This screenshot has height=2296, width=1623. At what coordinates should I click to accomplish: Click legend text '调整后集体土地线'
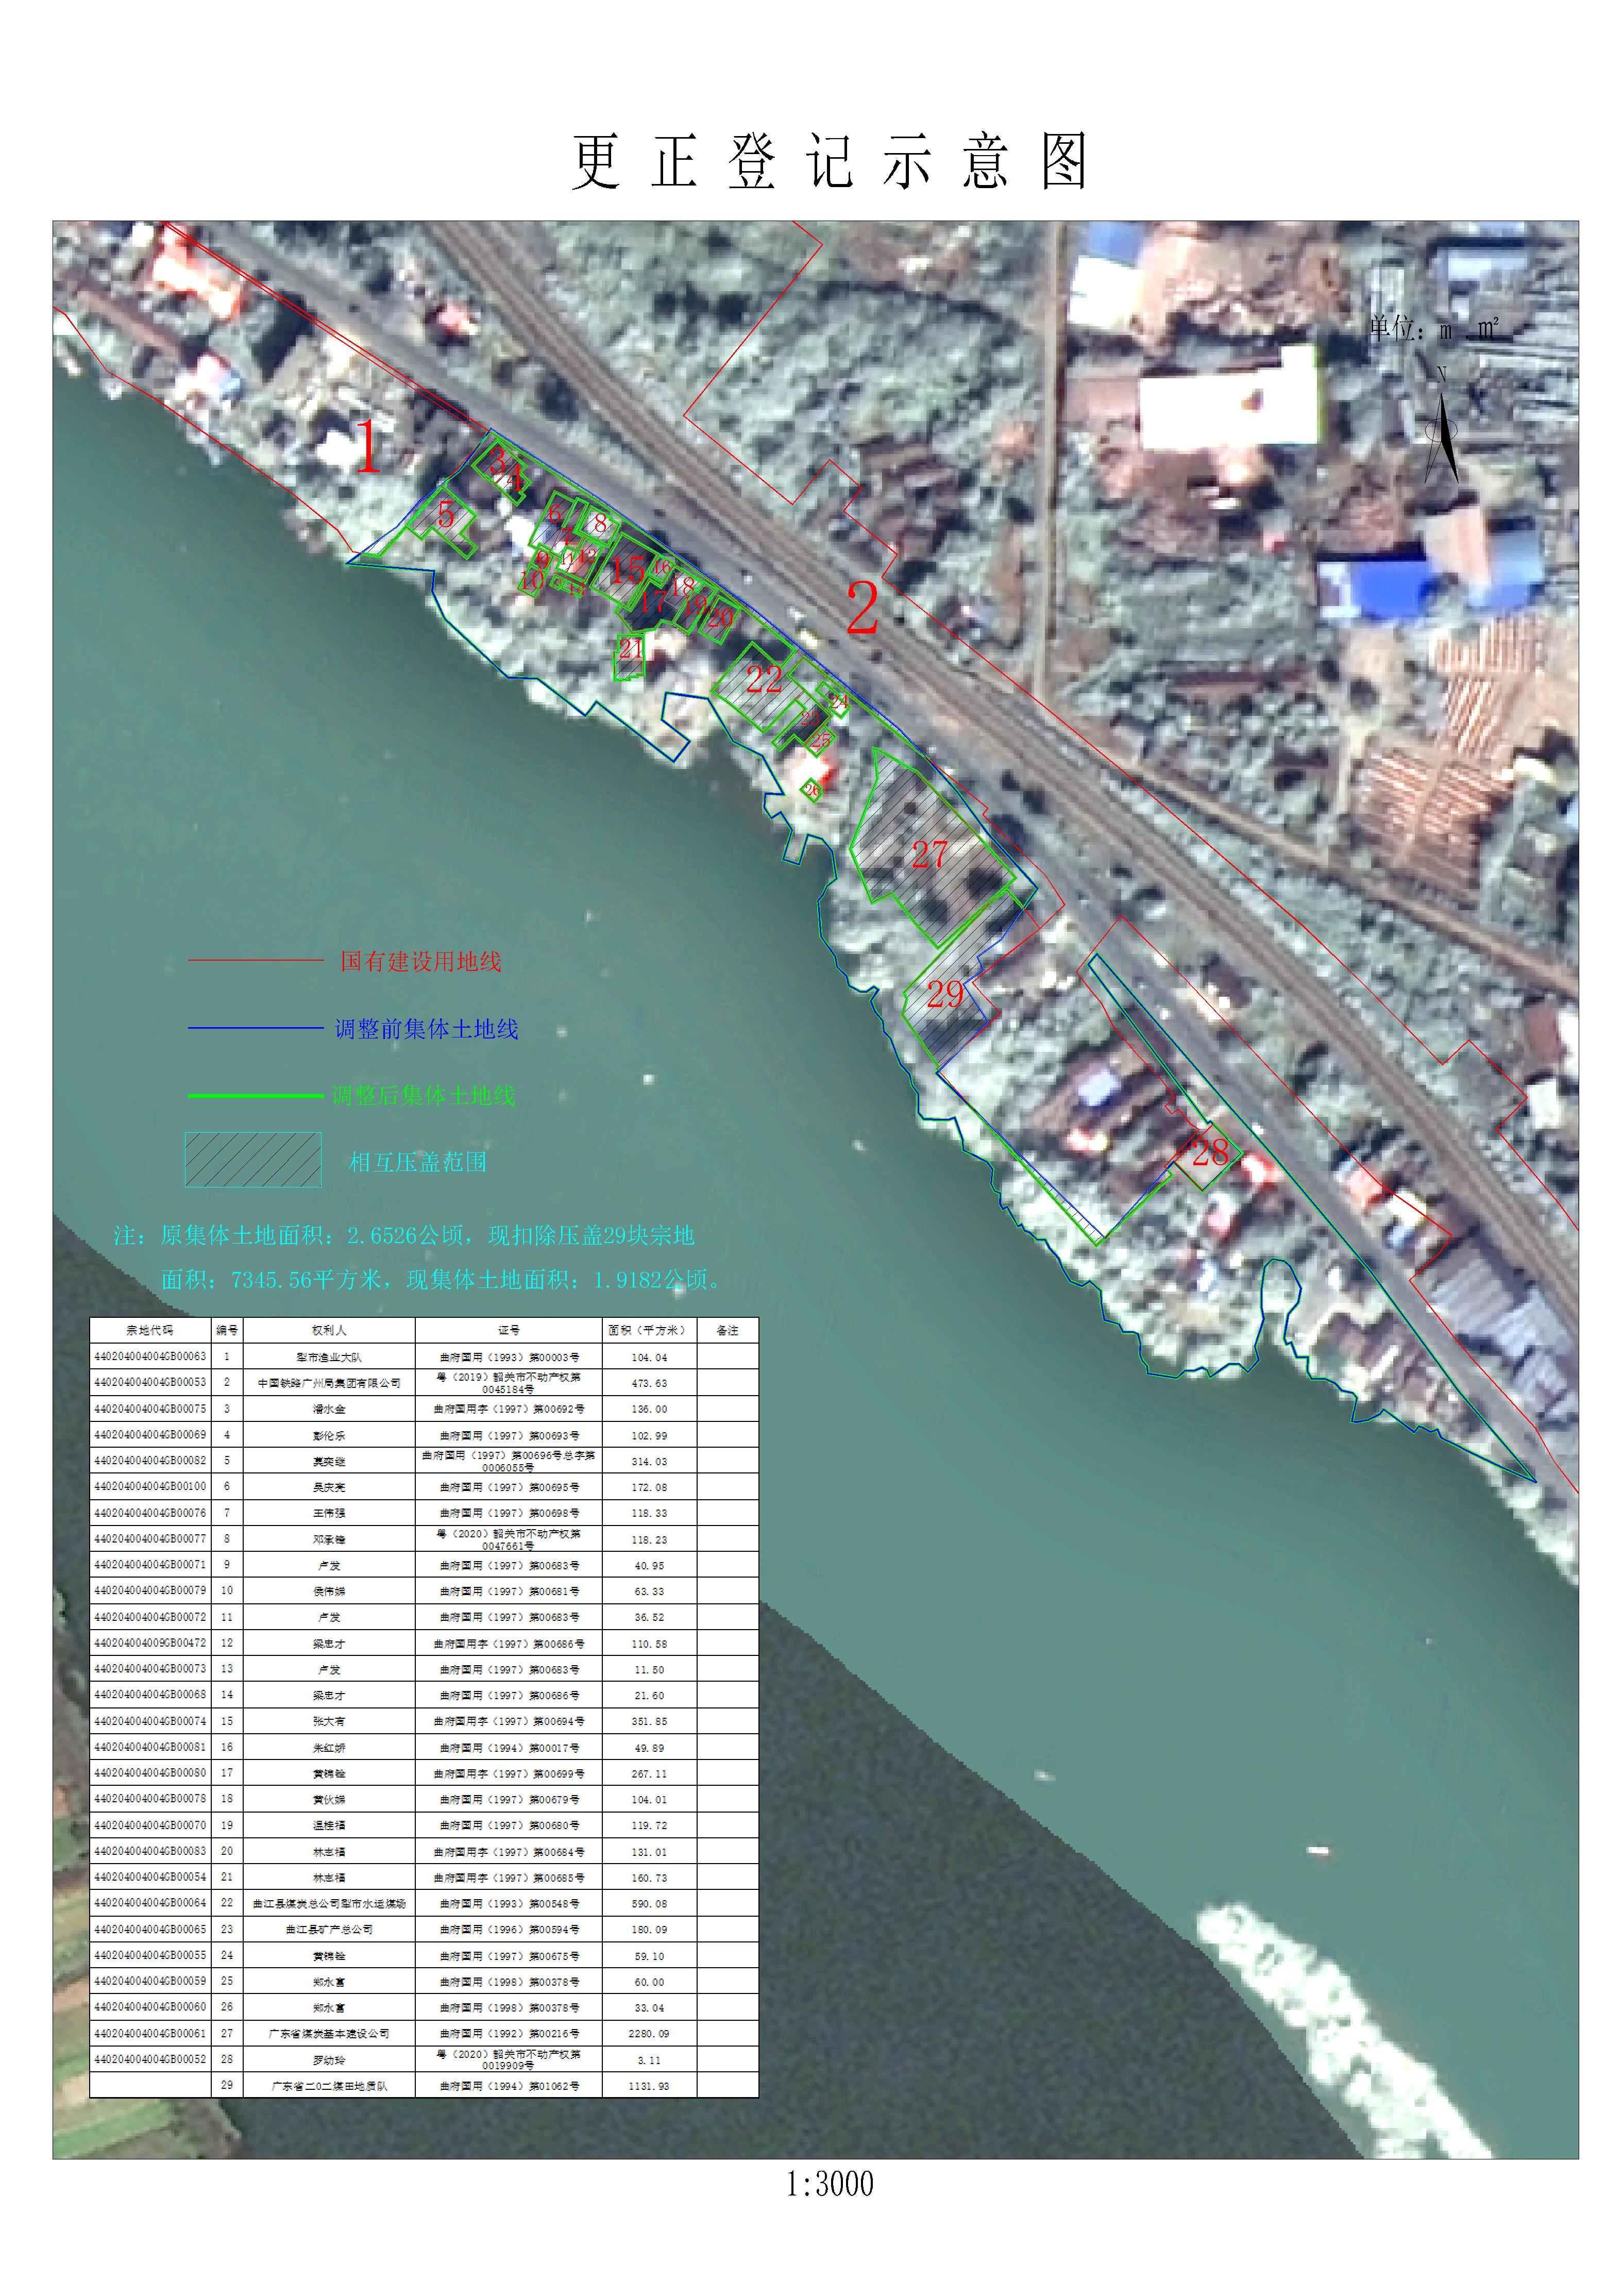coord(424,1095)
